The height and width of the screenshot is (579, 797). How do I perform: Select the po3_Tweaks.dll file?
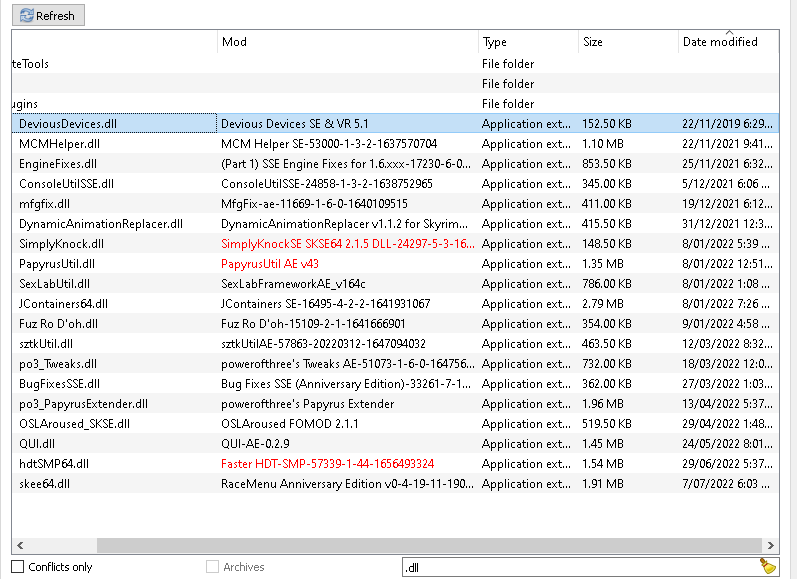pos(58,364)
